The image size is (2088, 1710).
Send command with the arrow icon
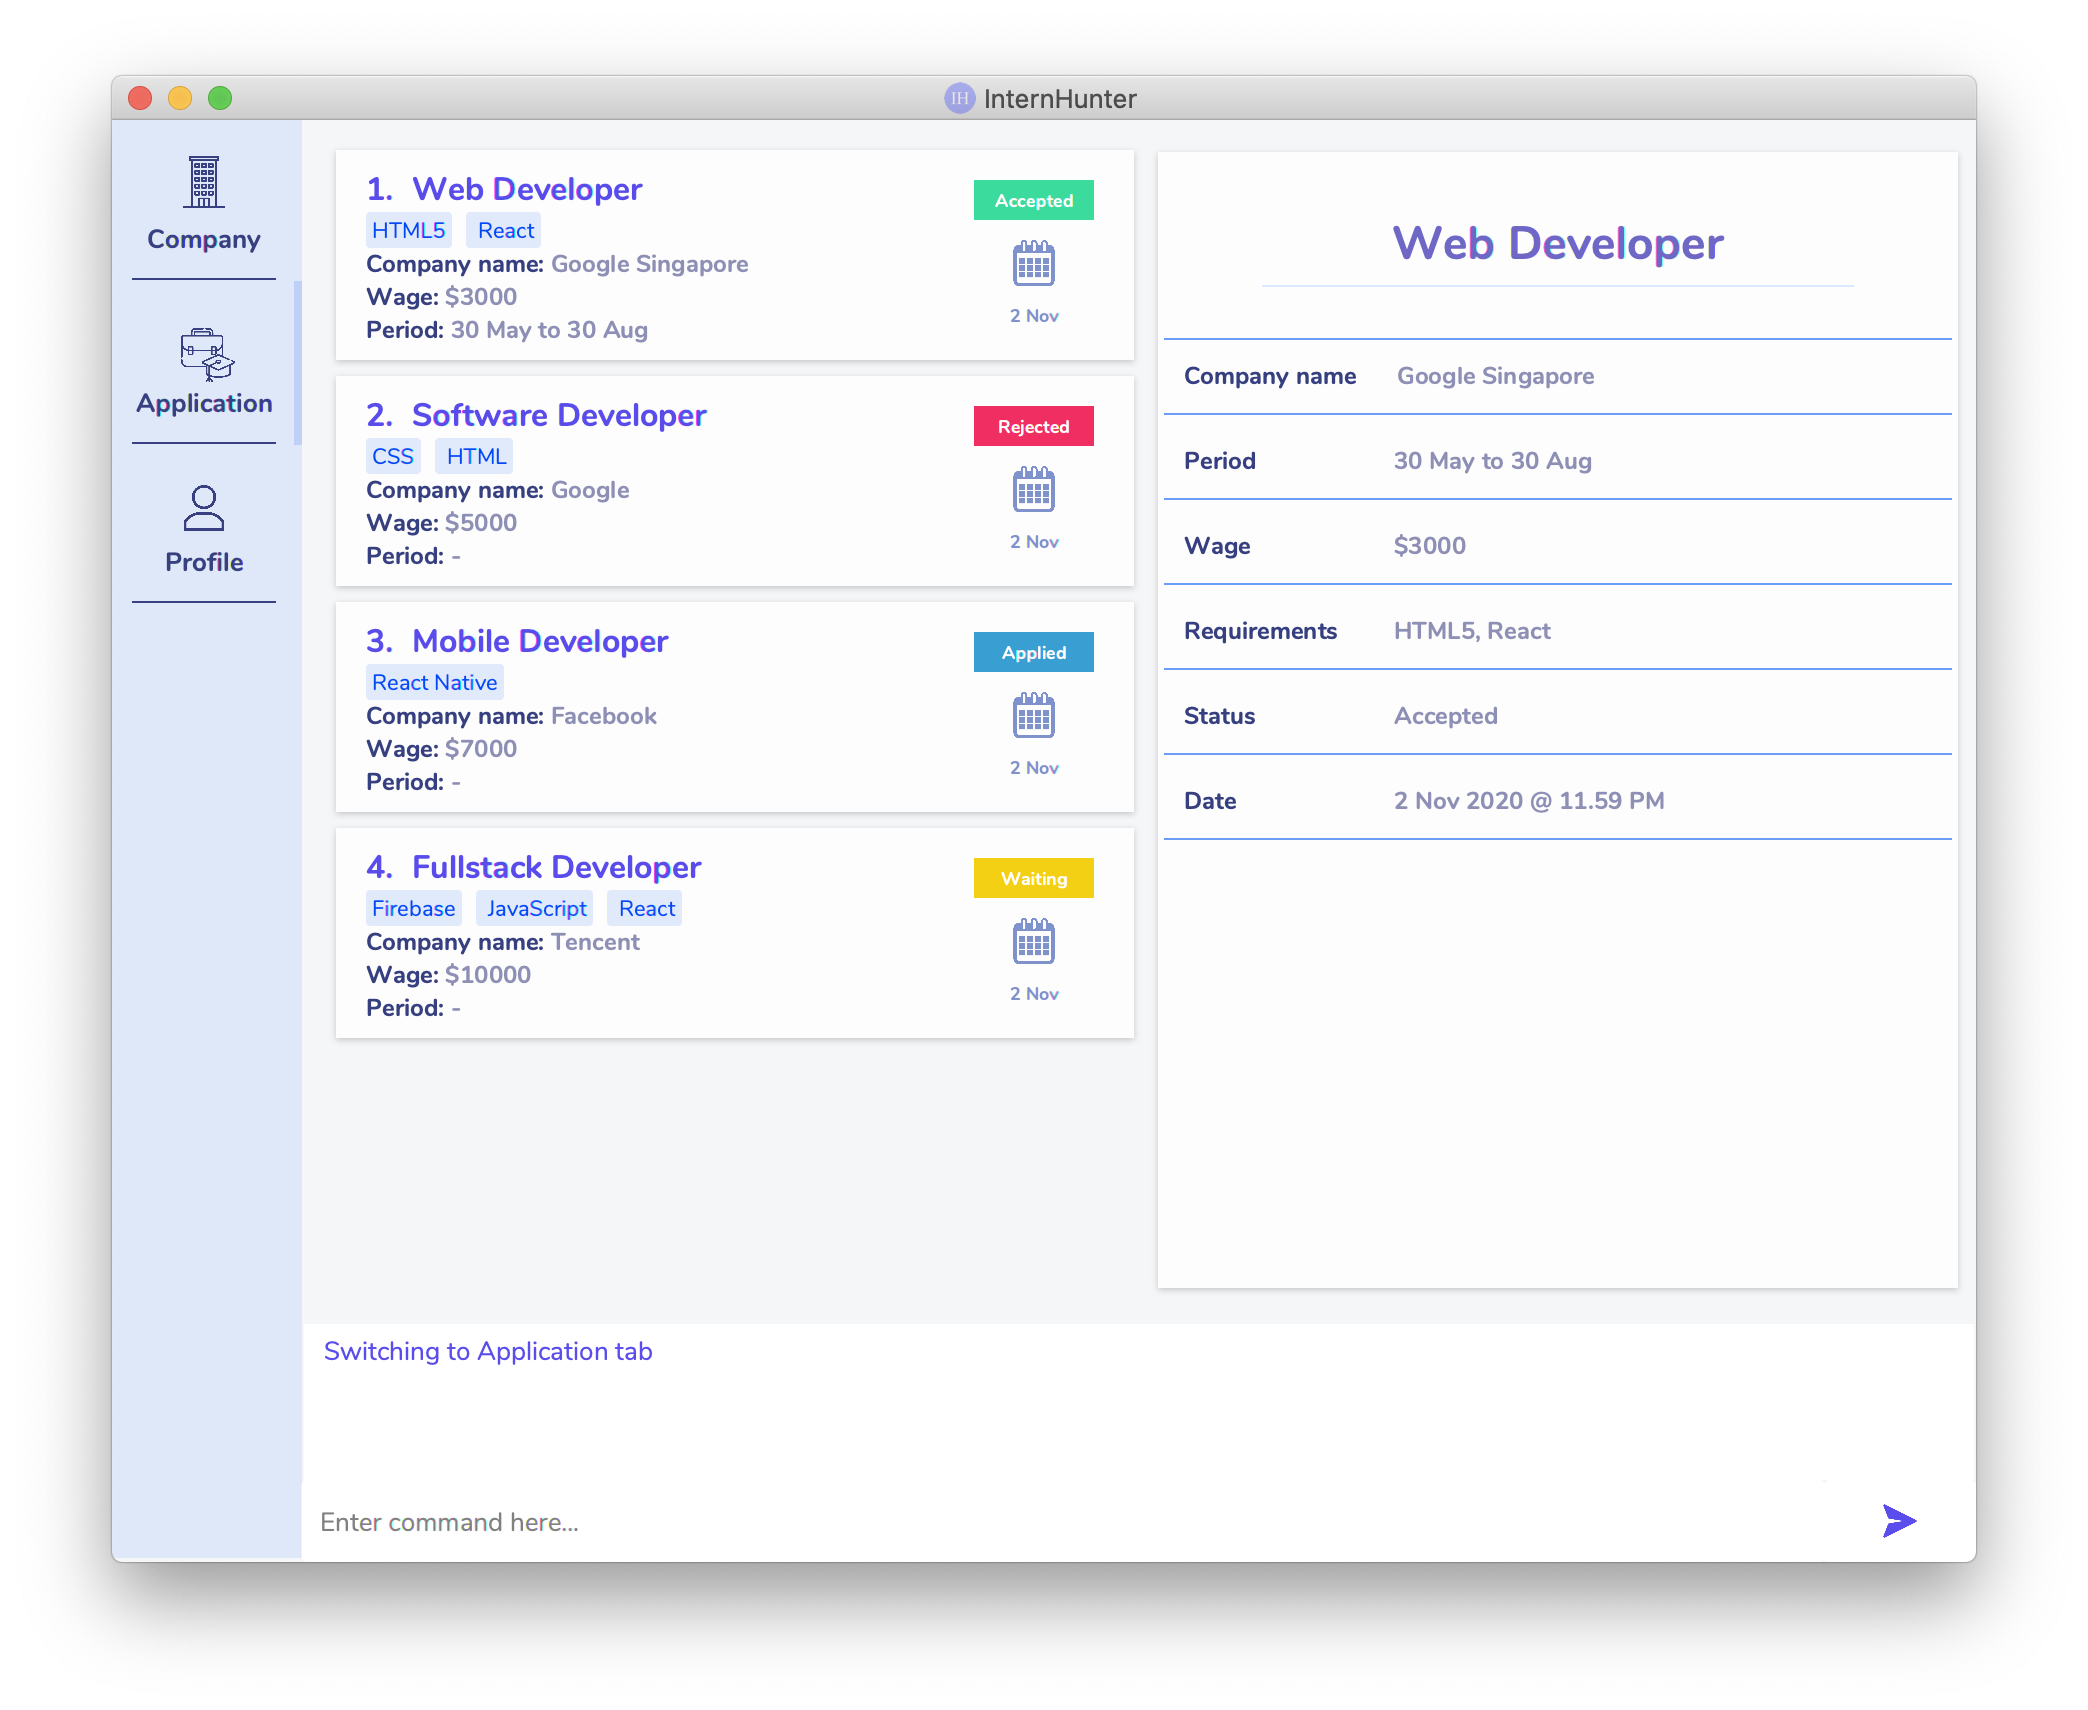(1899, 1521)
